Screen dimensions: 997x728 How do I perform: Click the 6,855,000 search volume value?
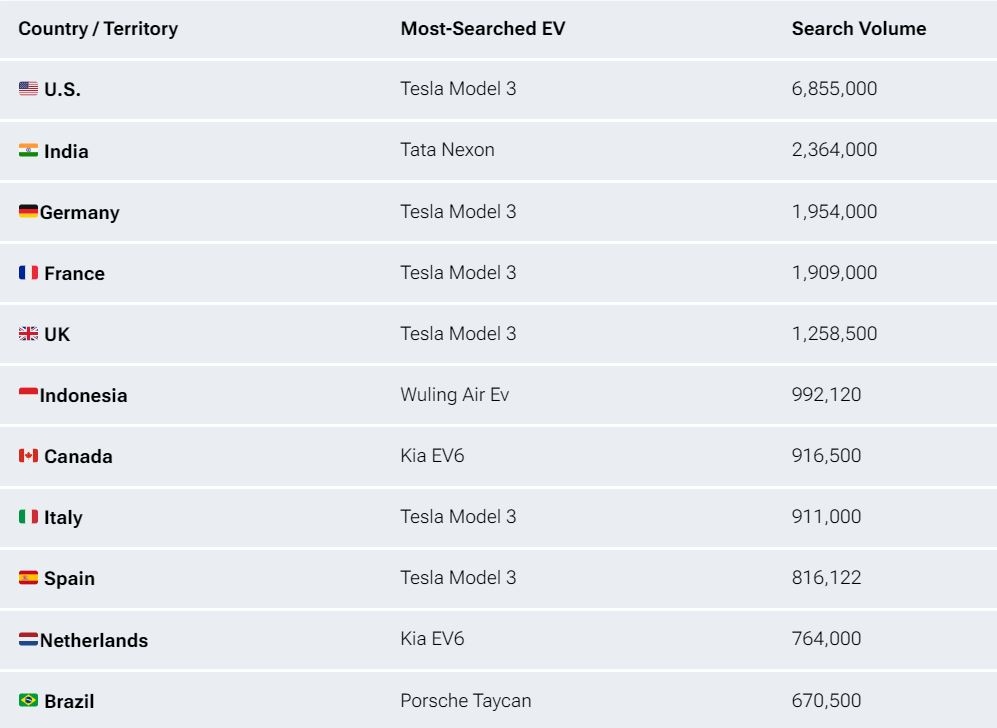click(x=834, y=88)
